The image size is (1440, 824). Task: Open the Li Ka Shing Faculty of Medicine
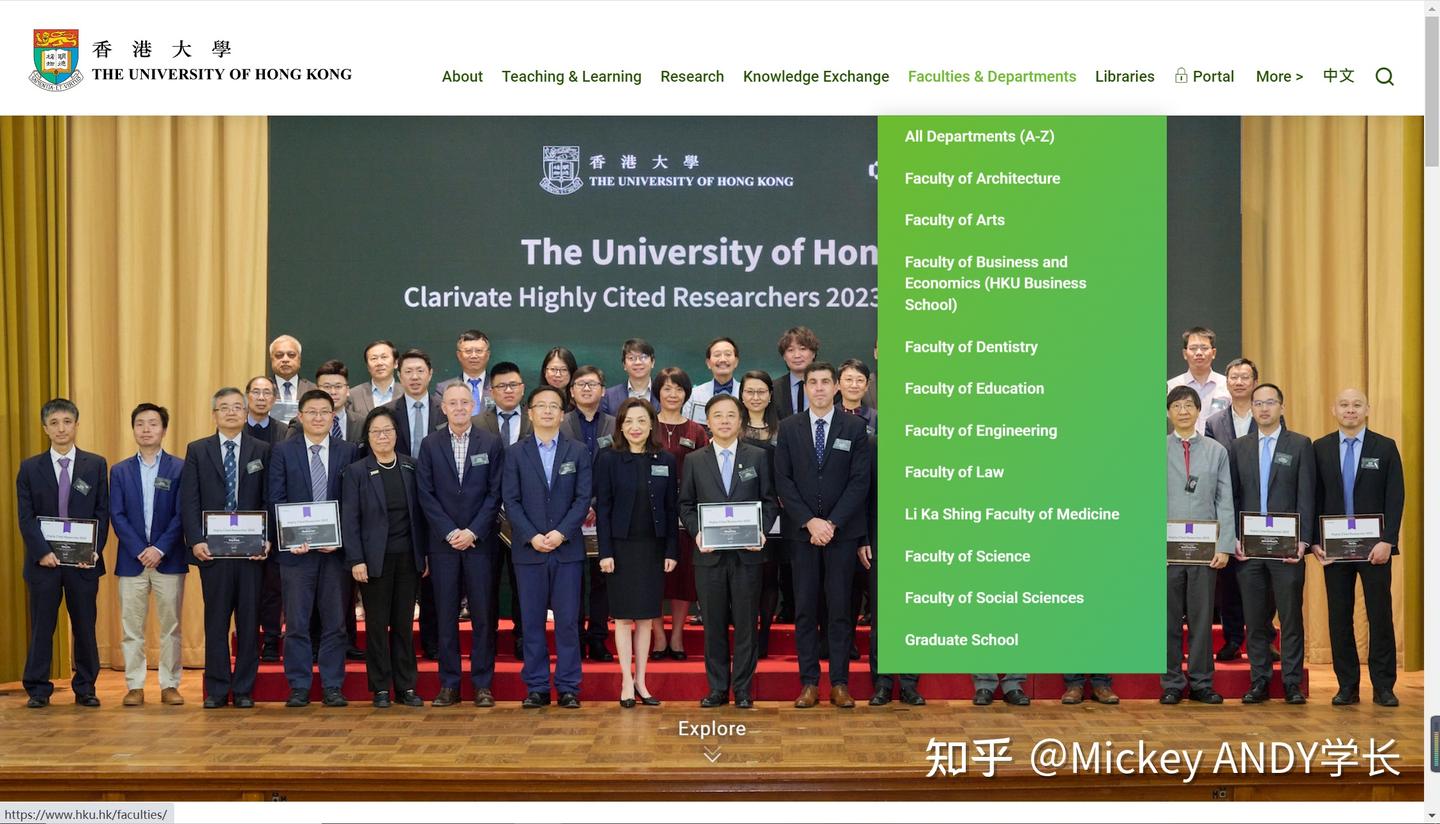(x=1012, y=514)
